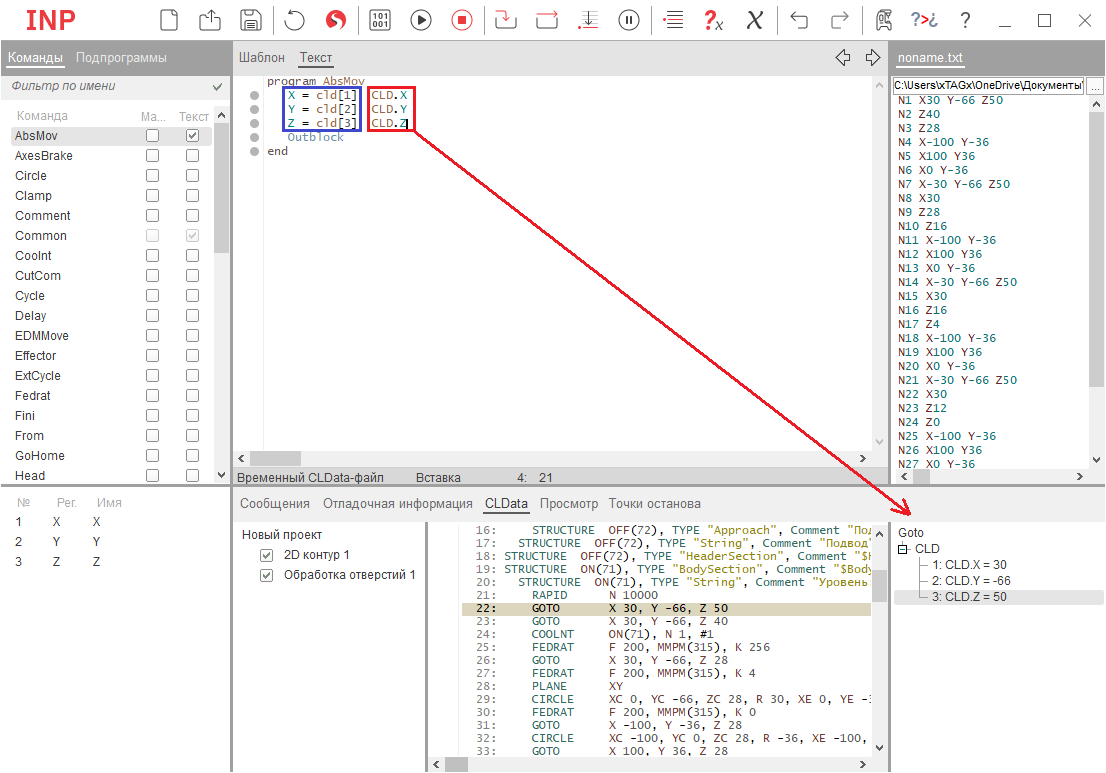Open the Отладочная информация tab

(397, 504)
